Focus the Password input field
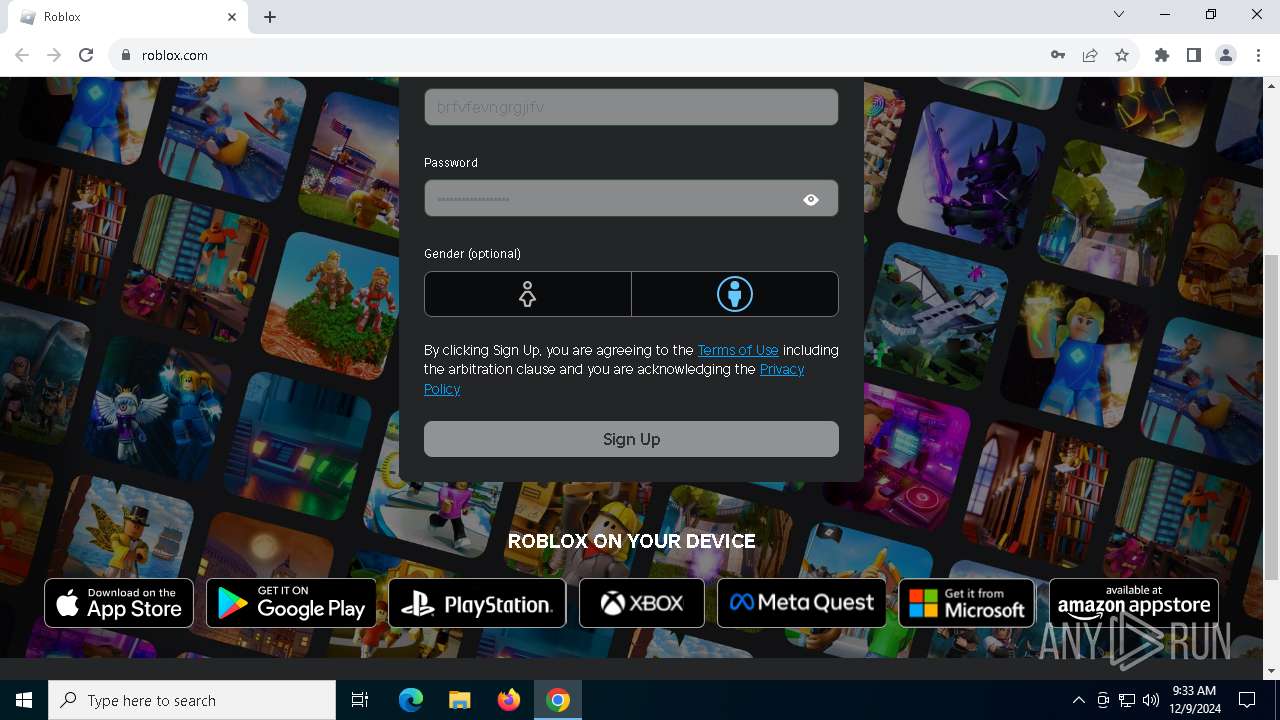The height and width of the screenshot is (720, 1280). [x=631, y=198]
